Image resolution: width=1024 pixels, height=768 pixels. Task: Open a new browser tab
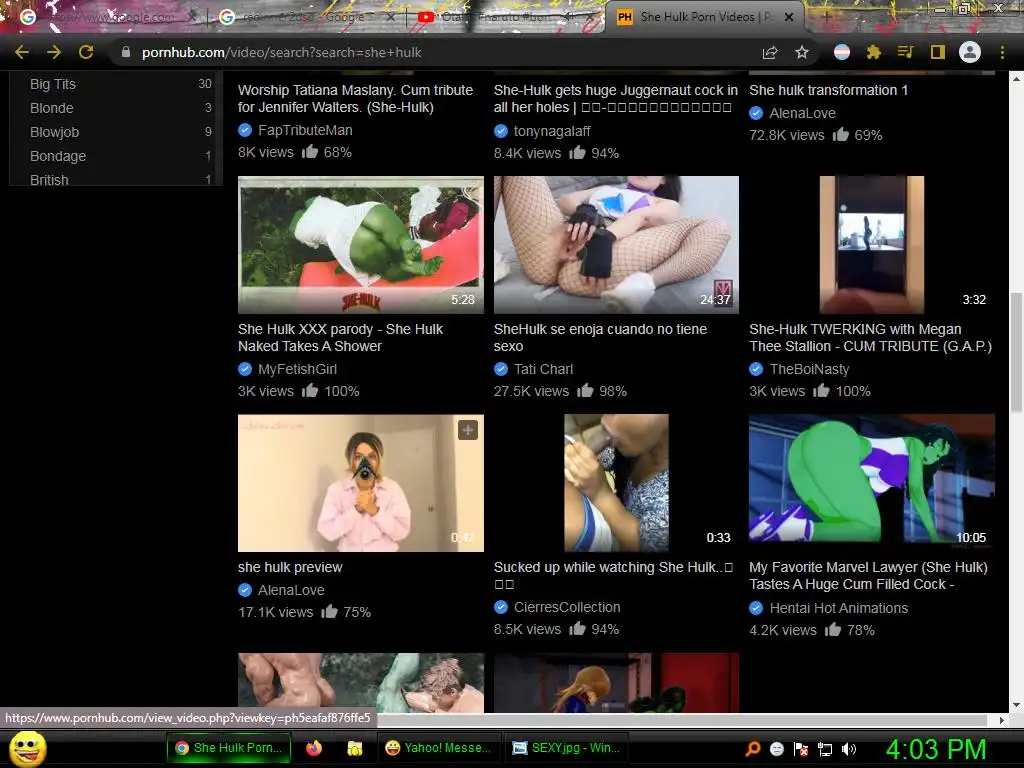[x=826, y=18]
